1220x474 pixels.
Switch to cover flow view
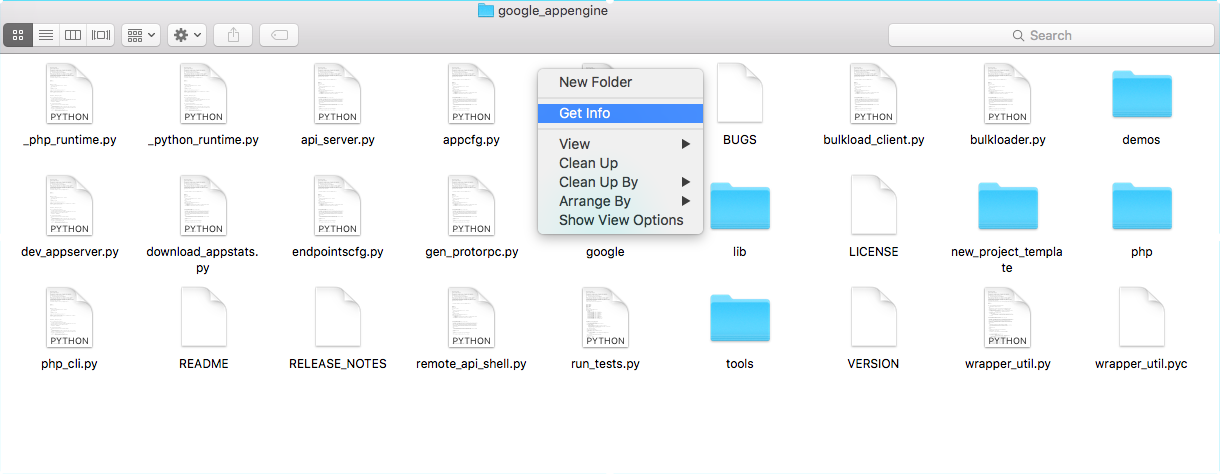[x=101, y=35]
